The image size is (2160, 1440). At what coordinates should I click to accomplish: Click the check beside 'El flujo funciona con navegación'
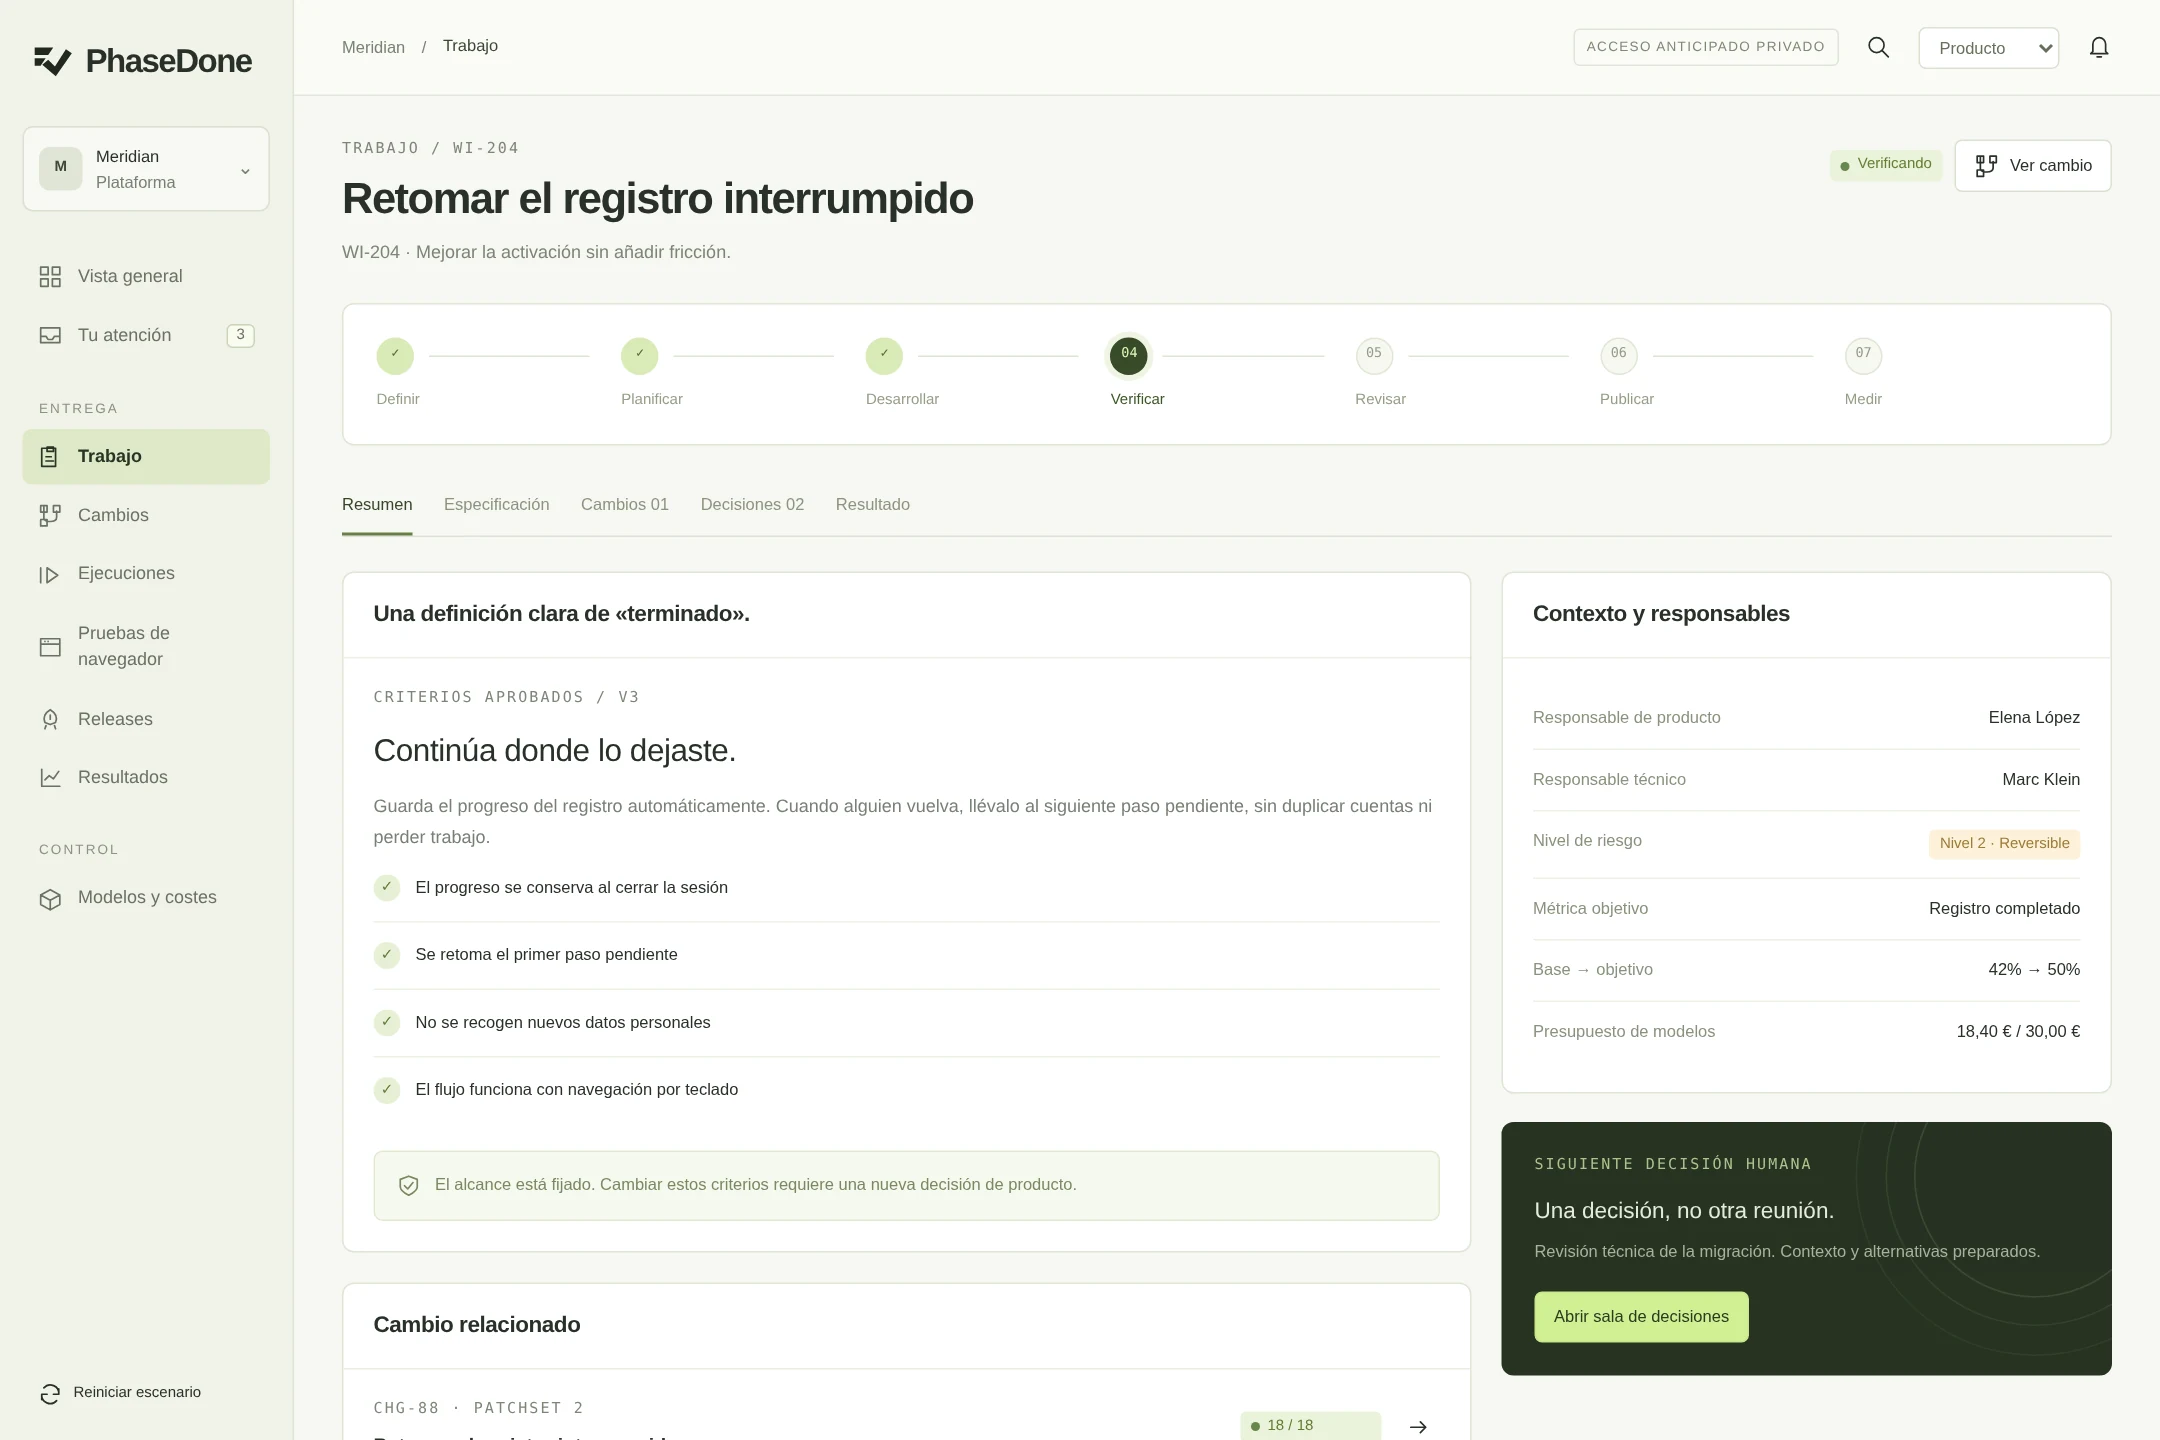387,1090
